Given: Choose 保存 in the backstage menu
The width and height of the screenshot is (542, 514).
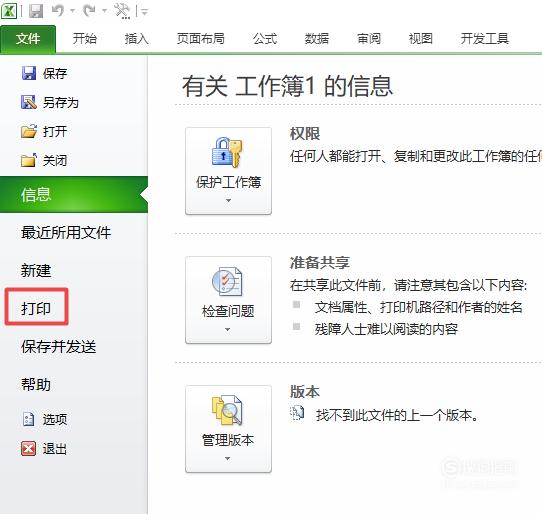Looking at the screenshot, I should (55, 73).
